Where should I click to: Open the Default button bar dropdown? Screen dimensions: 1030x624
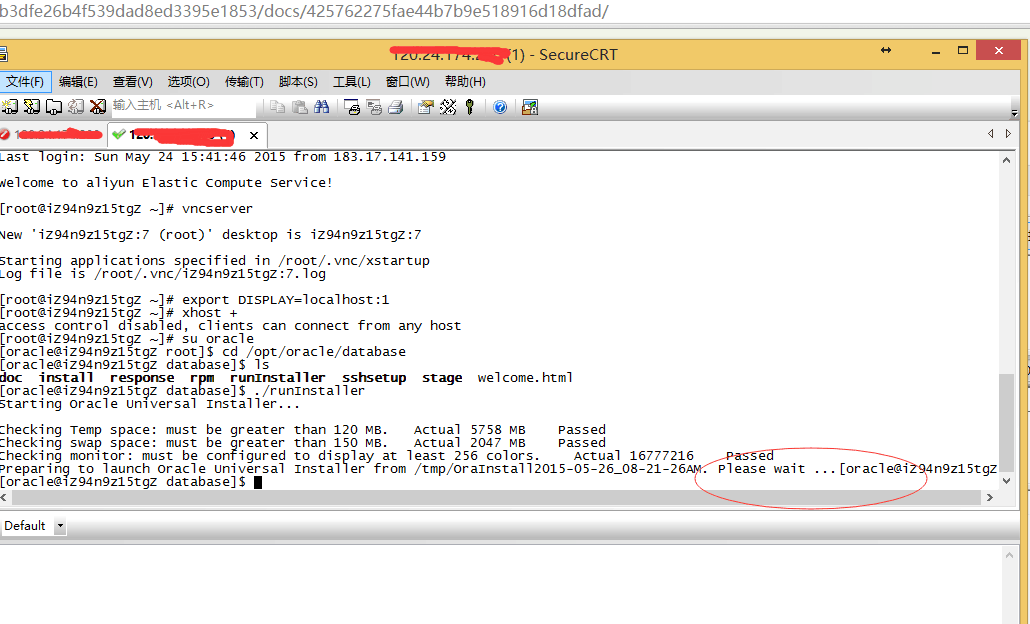60,526
